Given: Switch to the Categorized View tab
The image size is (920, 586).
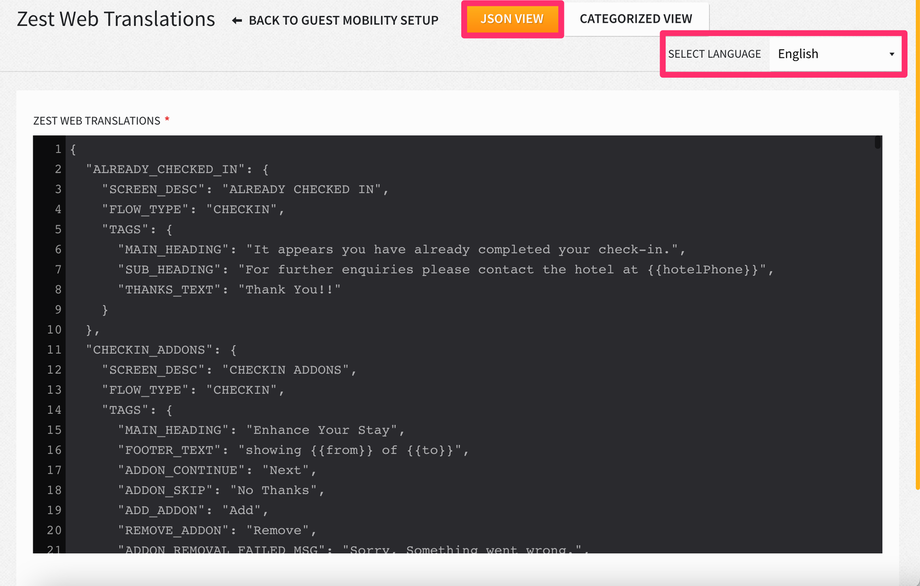Looking at the screenshot, I should [636, 19].
